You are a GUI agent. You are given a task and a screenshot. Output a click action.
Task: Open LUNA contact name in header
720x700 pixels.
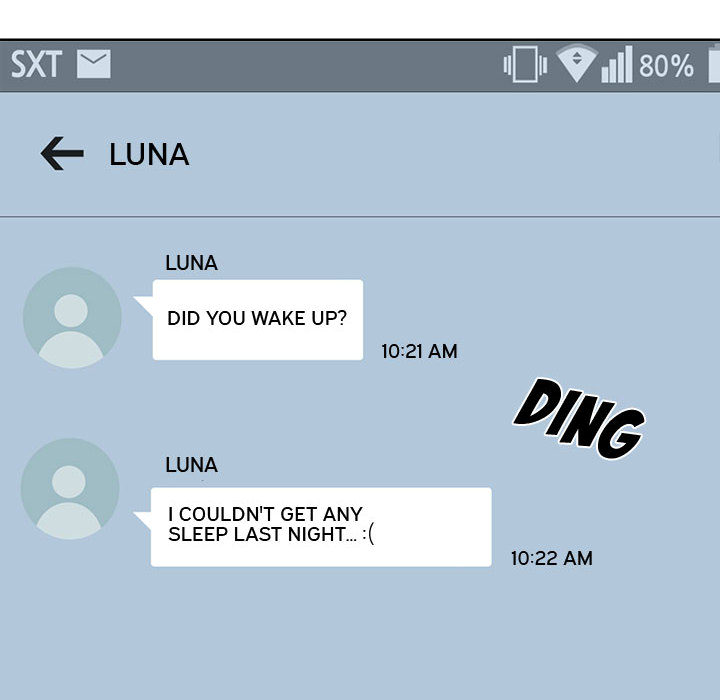(149, 155)
